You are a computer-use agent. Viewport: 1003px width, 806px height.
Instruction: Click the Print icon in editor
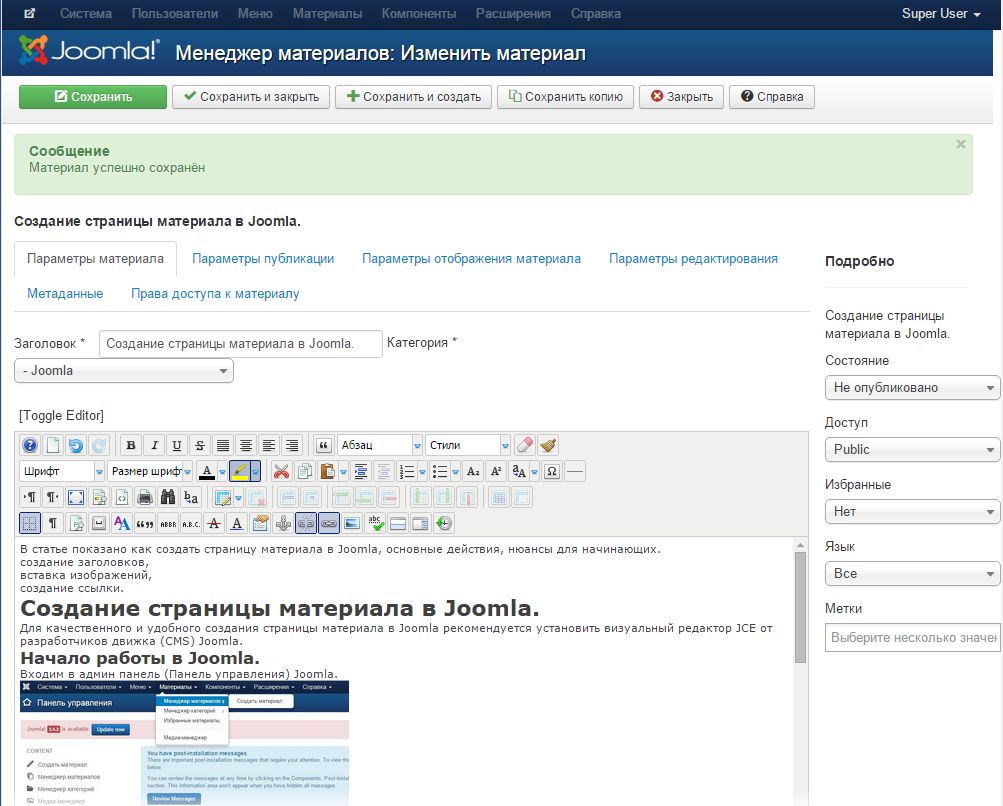(144, 497)
